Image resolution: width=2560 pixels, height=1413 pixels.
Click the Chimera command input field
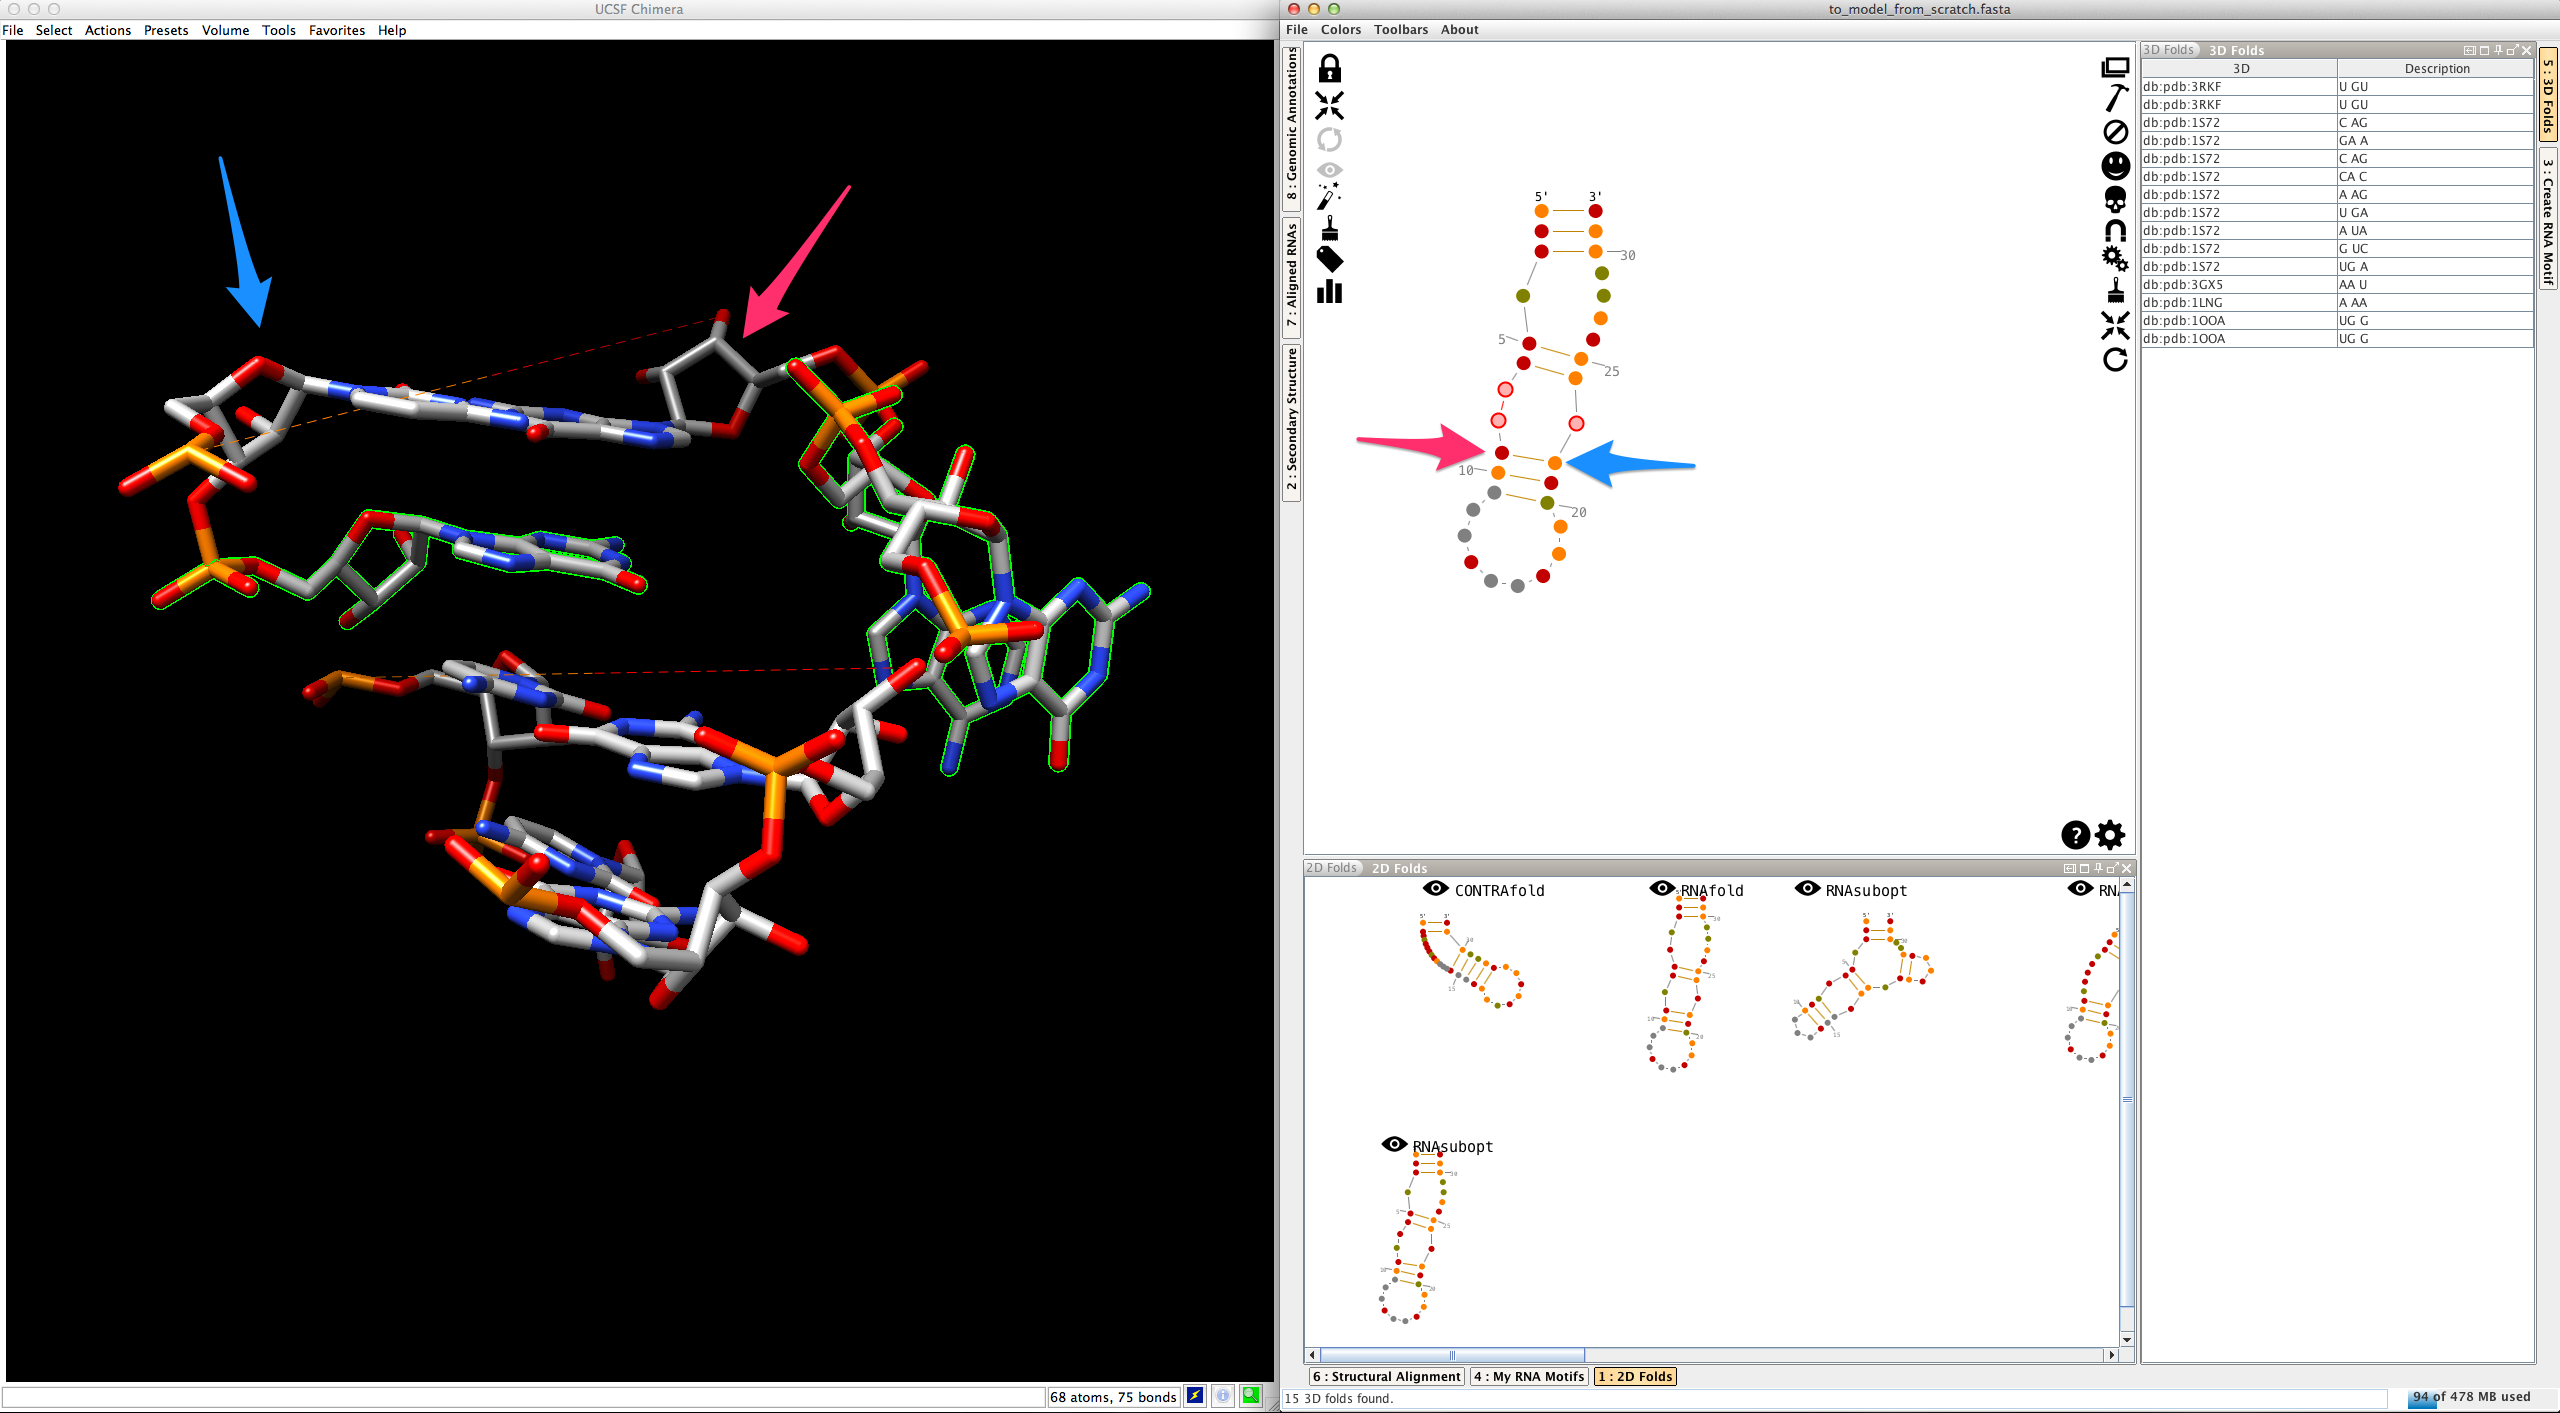click(524, 1397)
